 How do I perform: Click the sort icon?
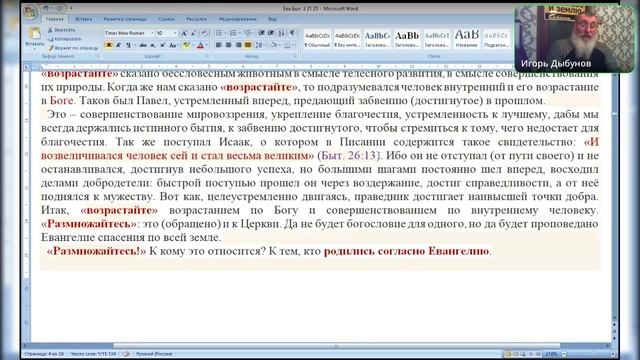(281, 33)
